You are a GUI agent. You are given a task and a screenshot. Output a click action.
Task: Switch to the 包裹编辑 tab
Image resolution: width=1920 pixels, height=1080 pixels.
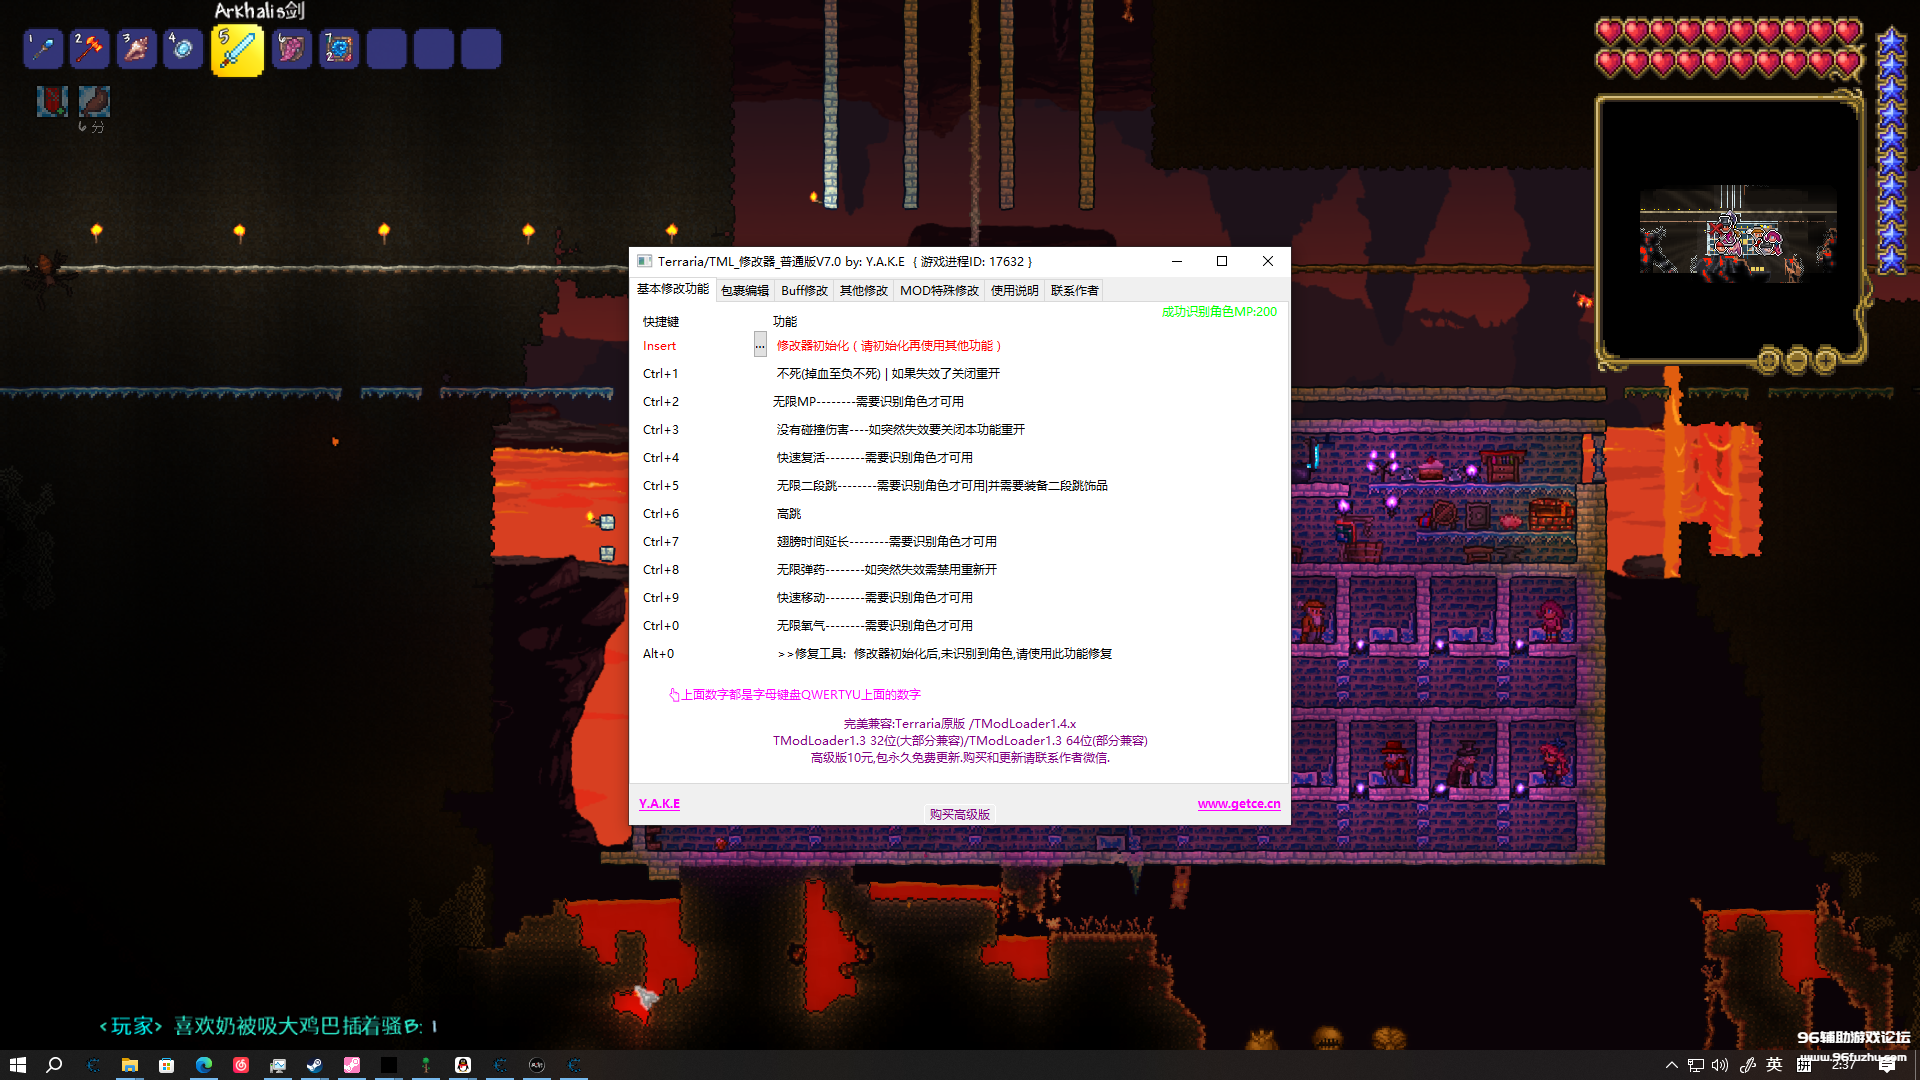(745, 290)
